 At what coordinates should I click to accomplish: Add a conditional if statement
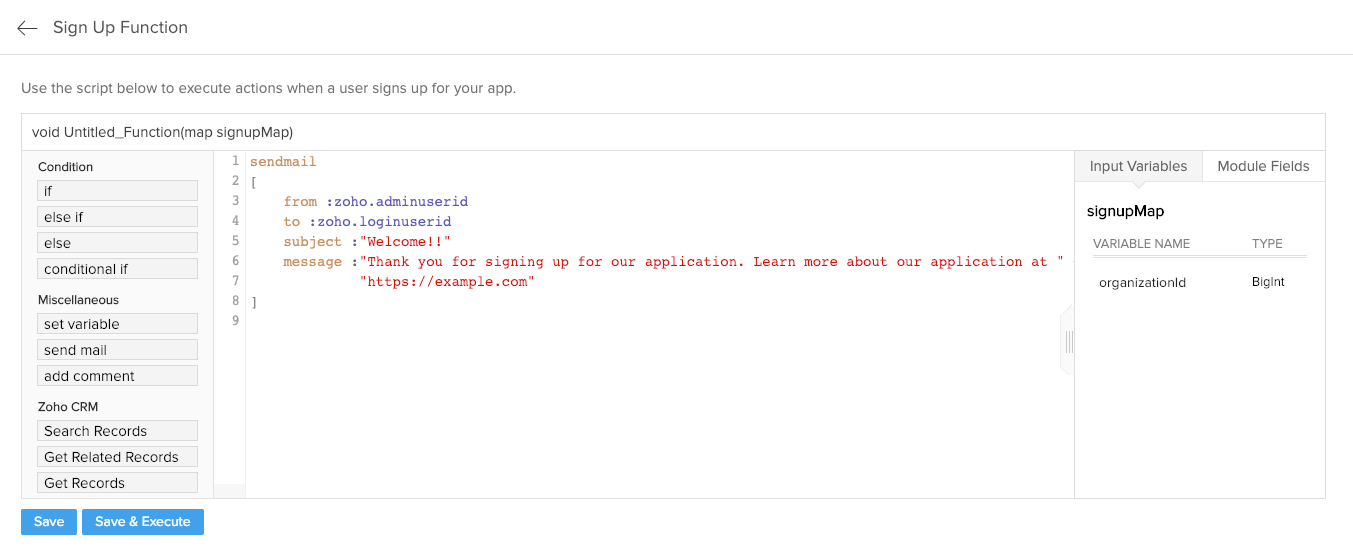click(x=118, y=269)
